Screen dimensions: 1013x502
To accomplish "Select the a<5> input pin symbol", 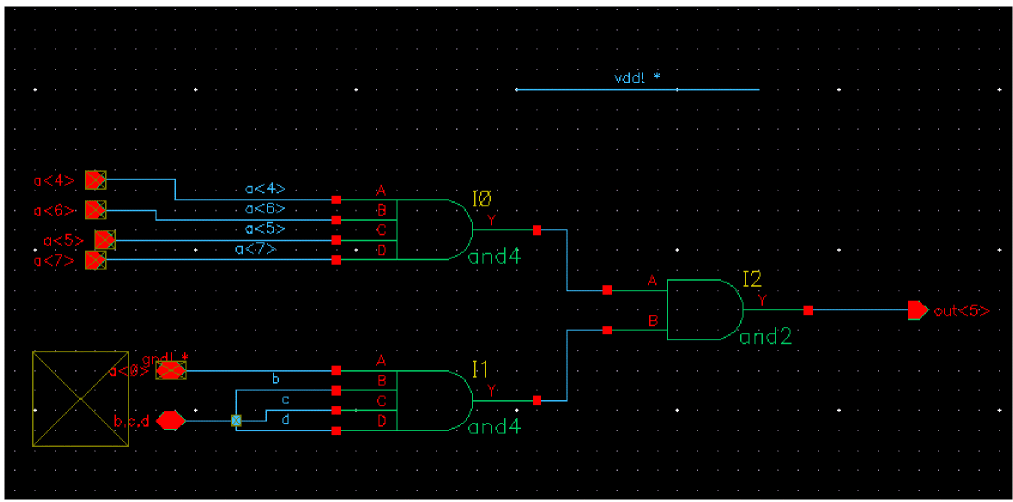I will 105,240.
